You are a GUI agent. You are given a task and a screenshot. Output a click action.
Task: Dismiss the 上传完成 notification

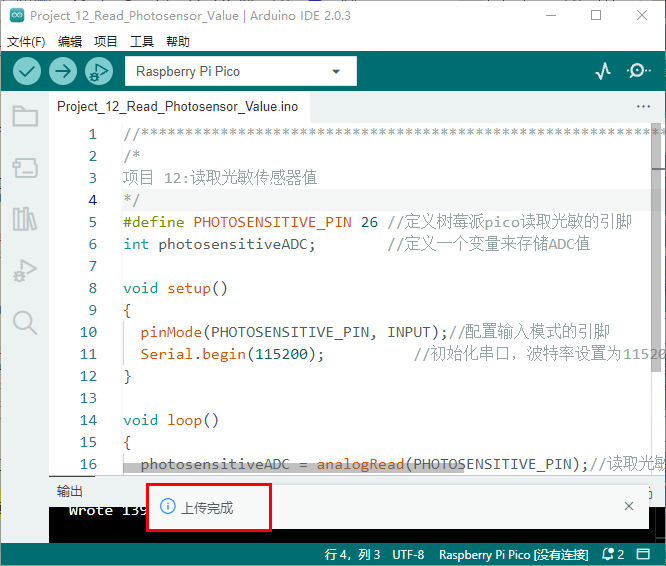629,506
